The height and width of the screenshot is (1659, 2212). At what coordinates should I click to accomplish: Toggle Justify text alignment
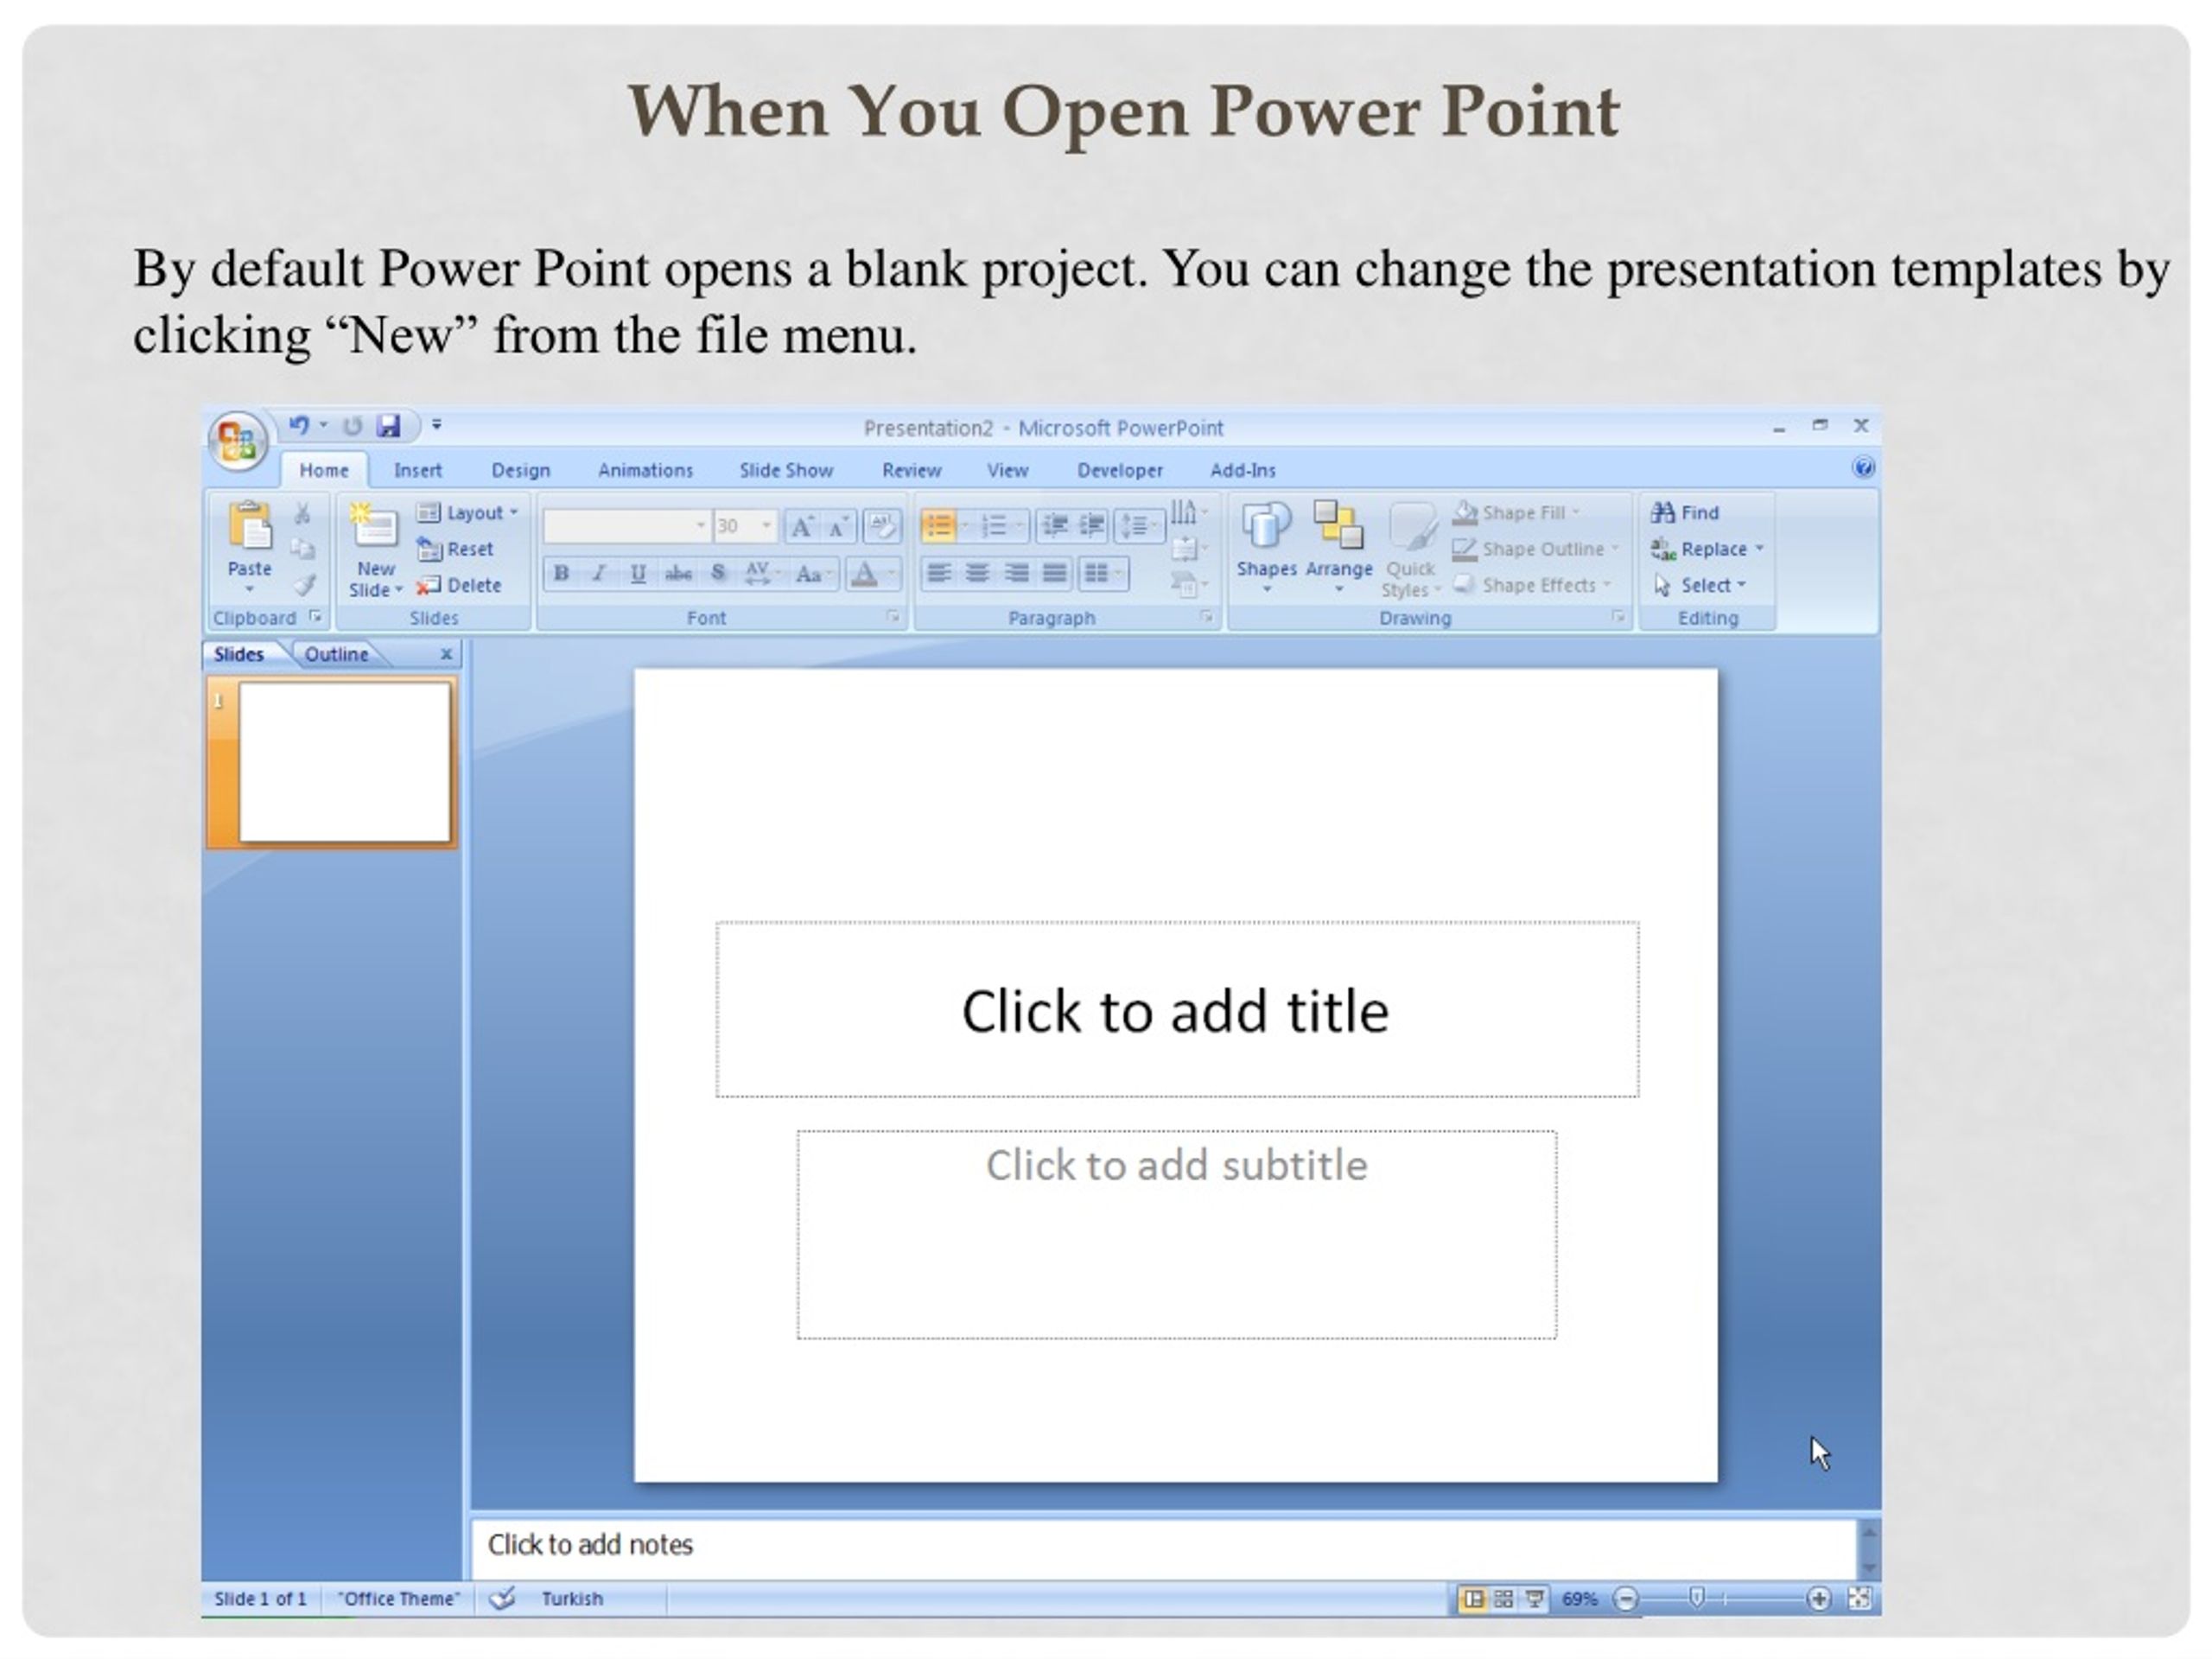pyautogui.click(x=1054, y=574)
